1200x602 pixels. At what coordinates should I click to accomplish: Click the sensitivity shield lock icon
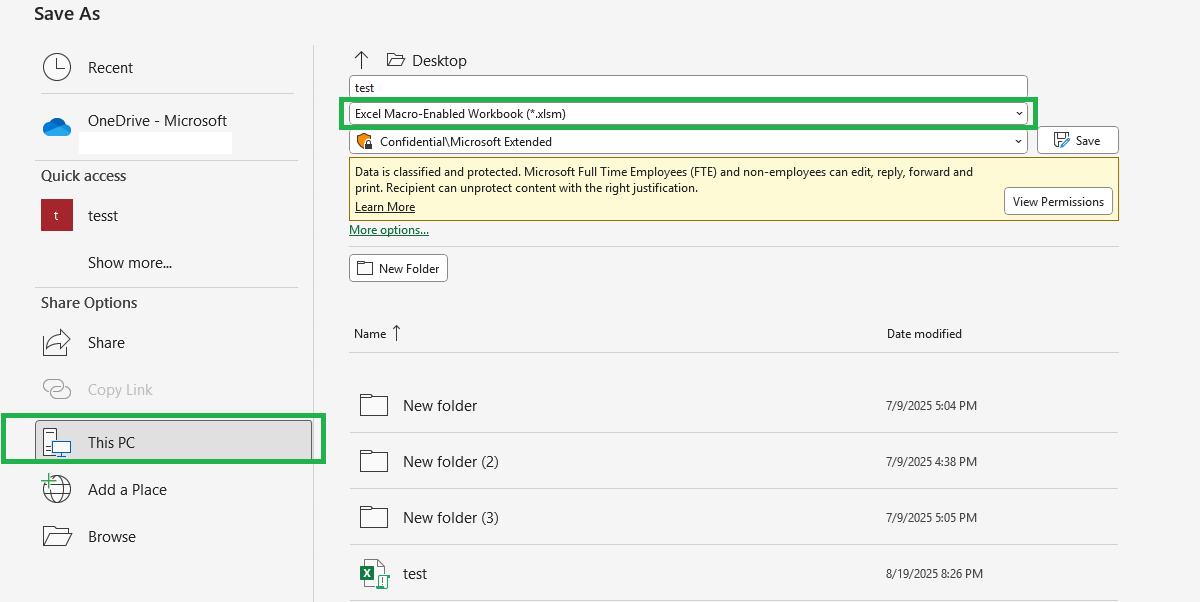tap(364, 141)
